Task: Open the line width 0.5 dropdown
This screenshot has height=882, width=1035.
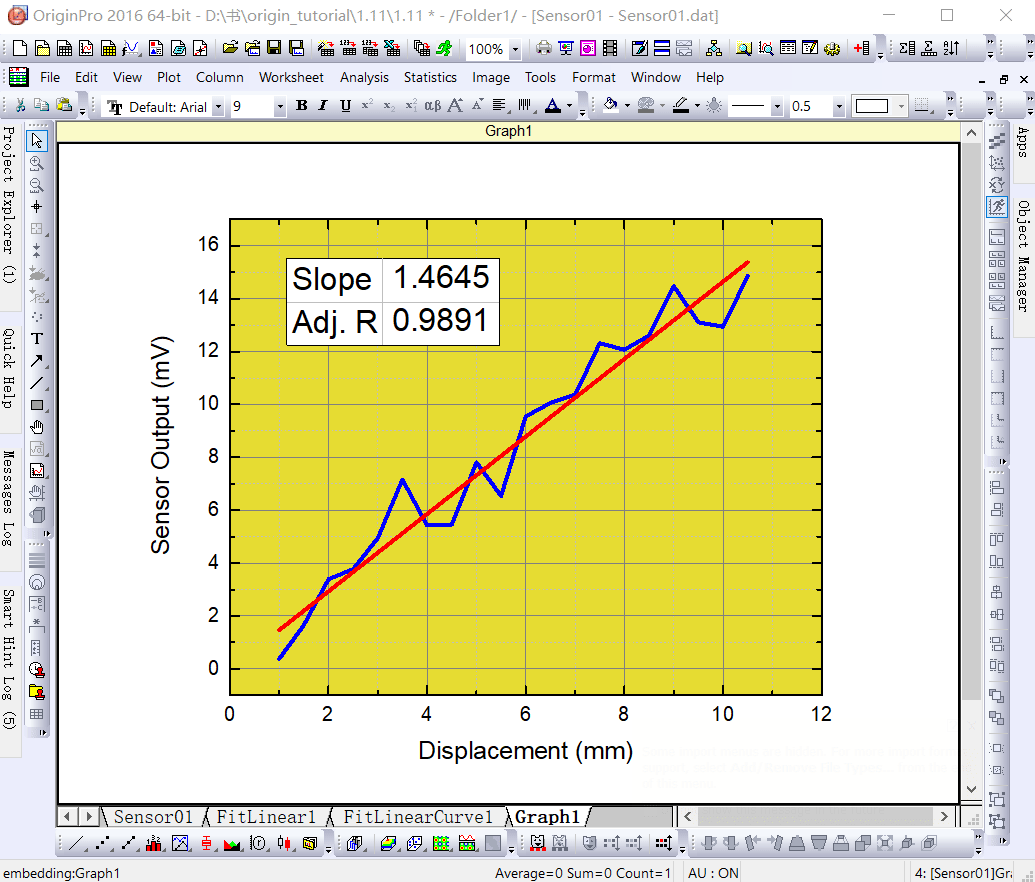Action: (x=839, y=106)
